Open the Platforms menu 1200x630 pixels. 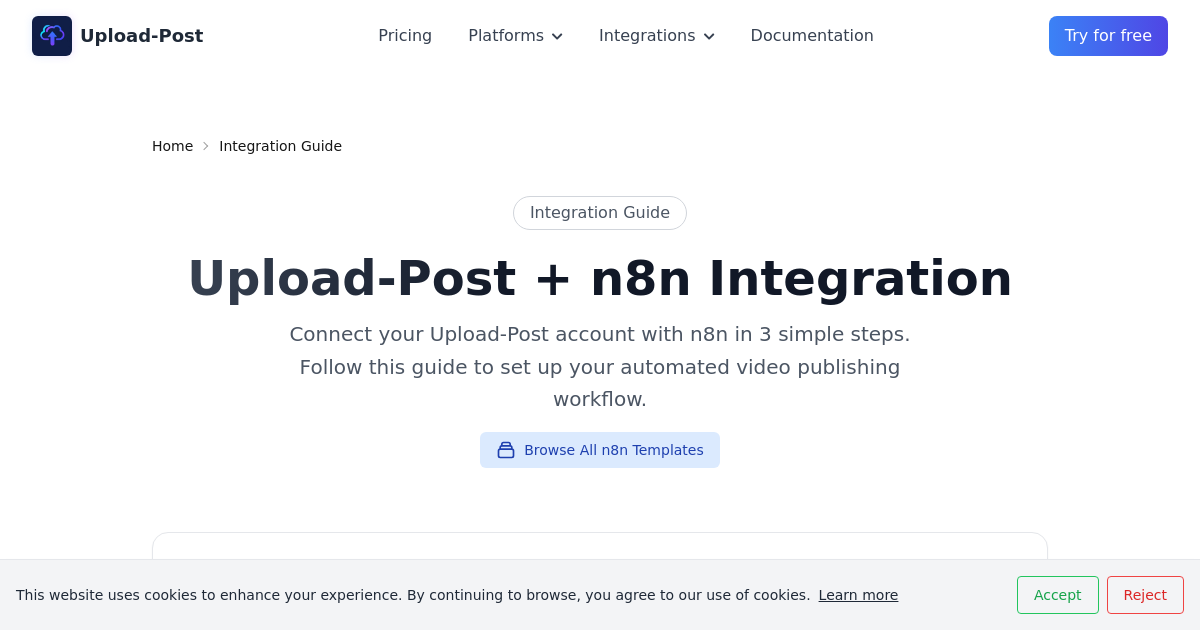point(515,36)
